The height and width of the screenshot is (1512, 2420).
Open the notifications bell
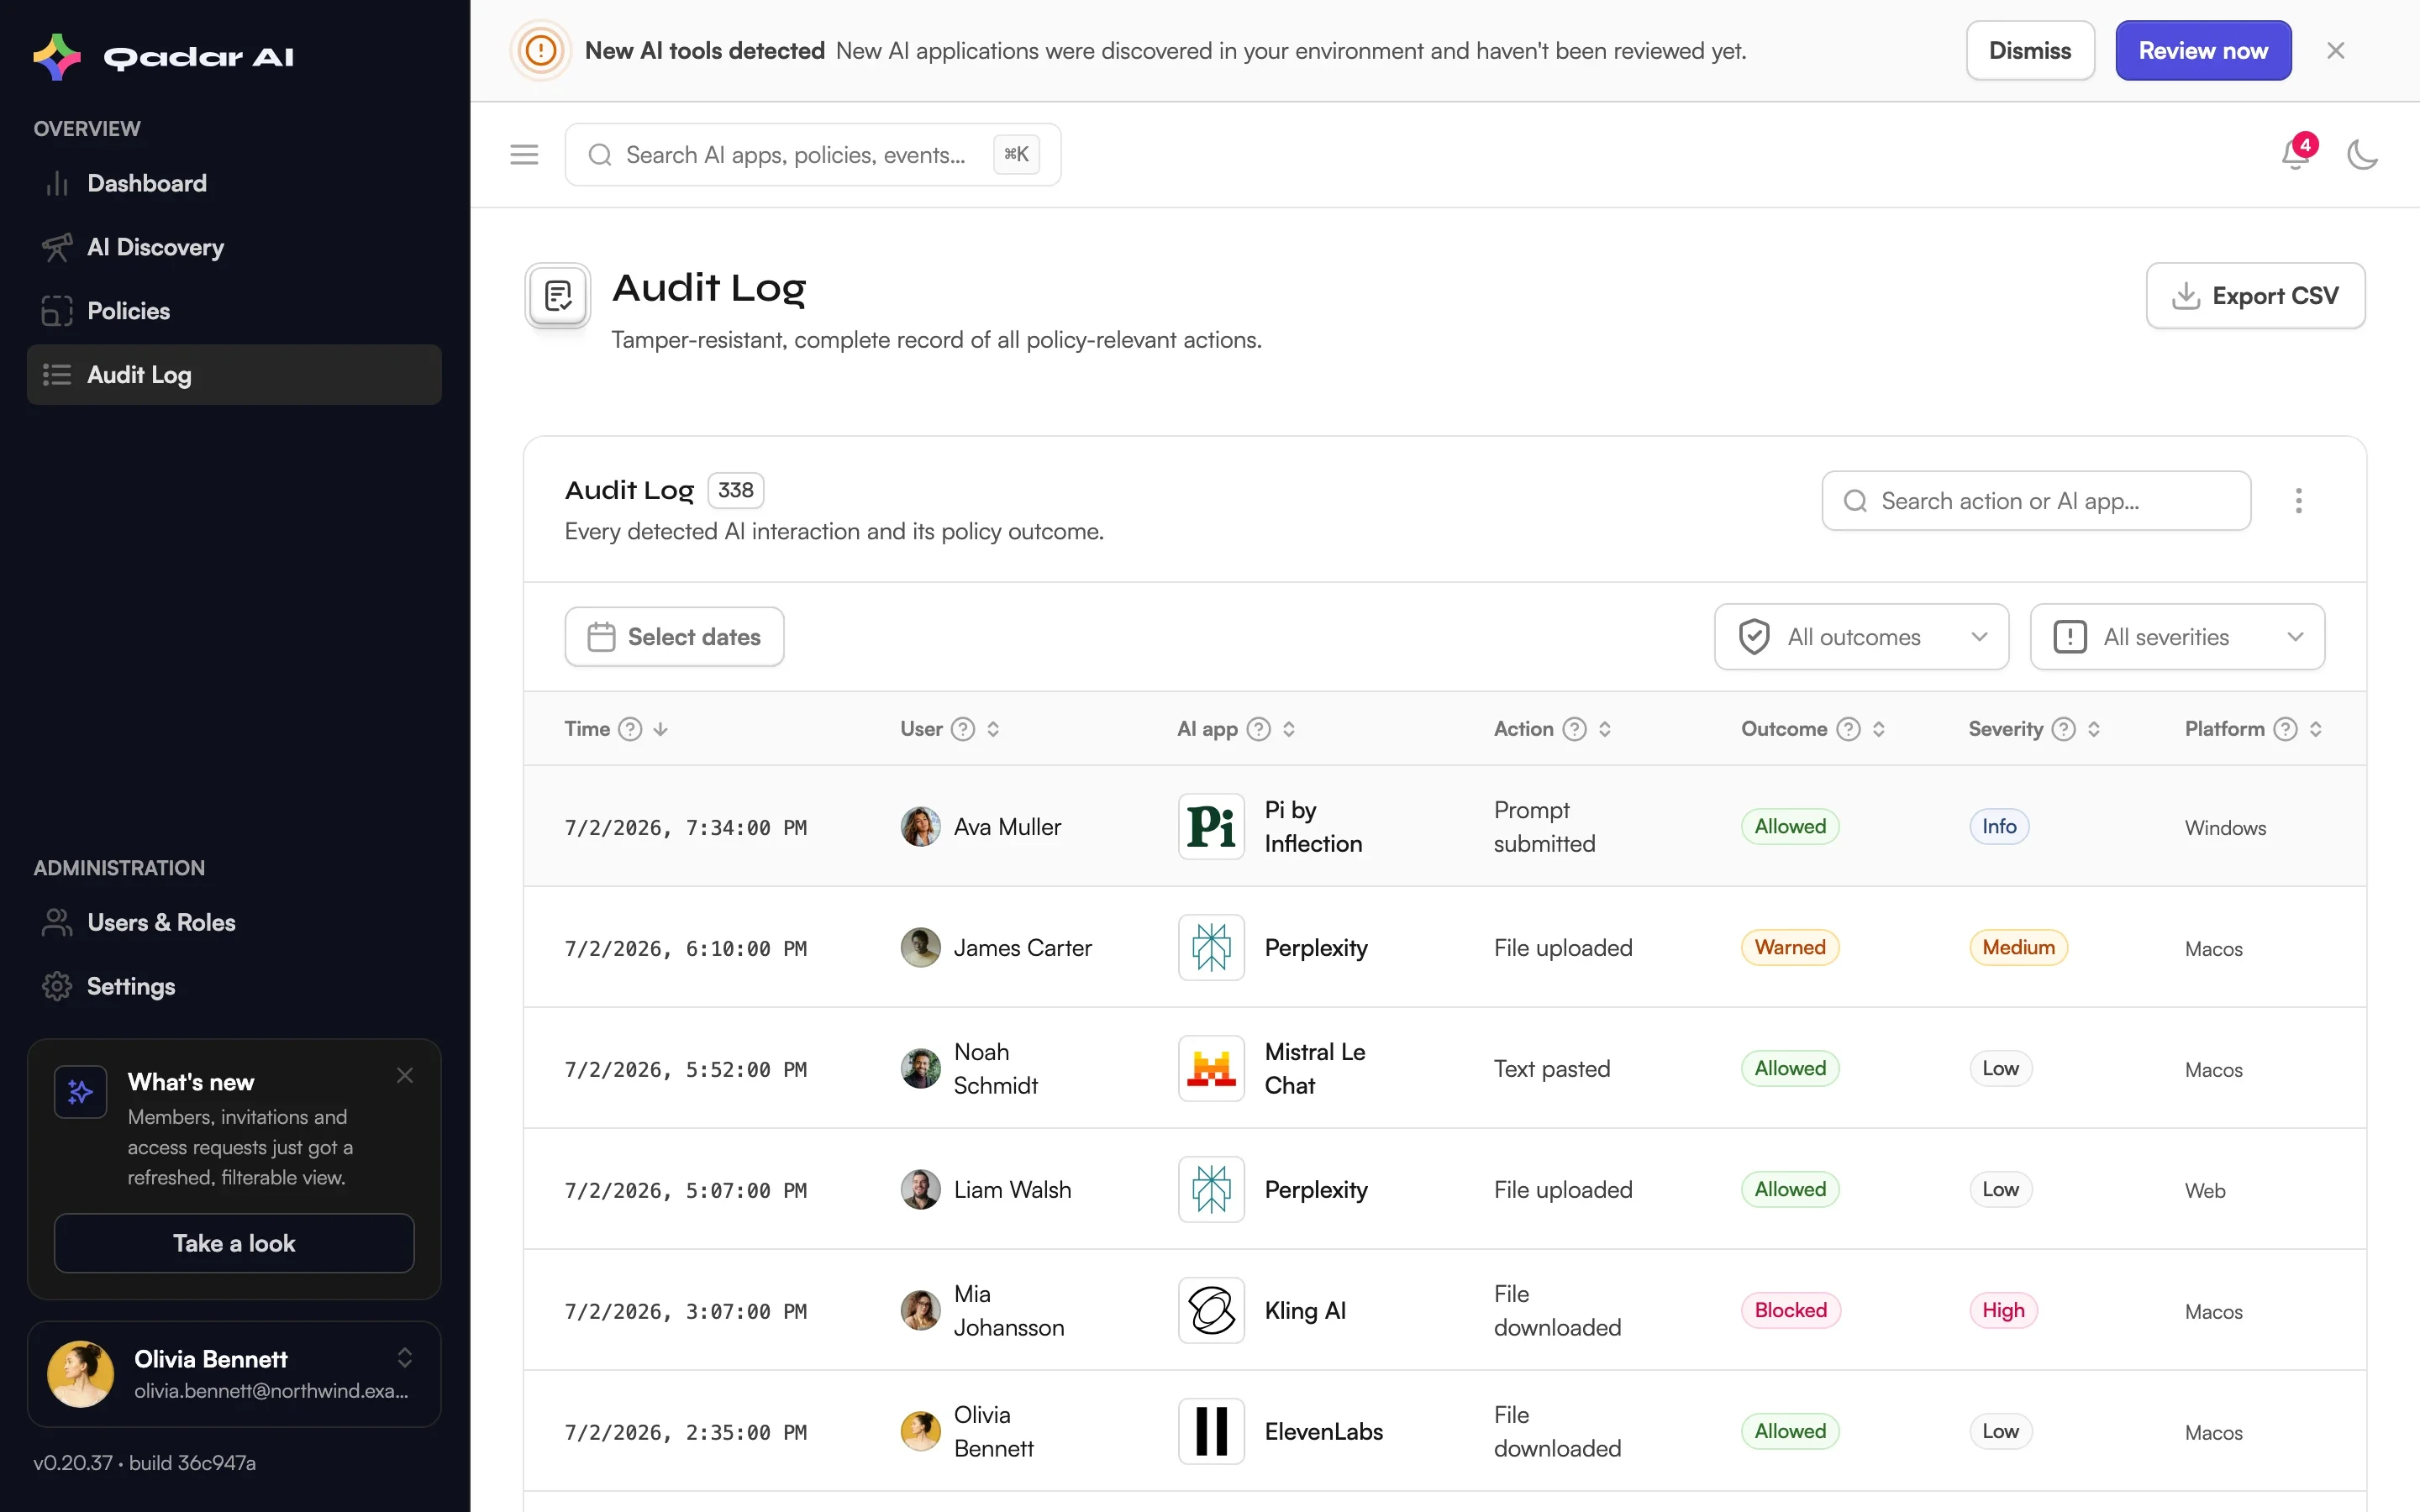coord(2295,155)
